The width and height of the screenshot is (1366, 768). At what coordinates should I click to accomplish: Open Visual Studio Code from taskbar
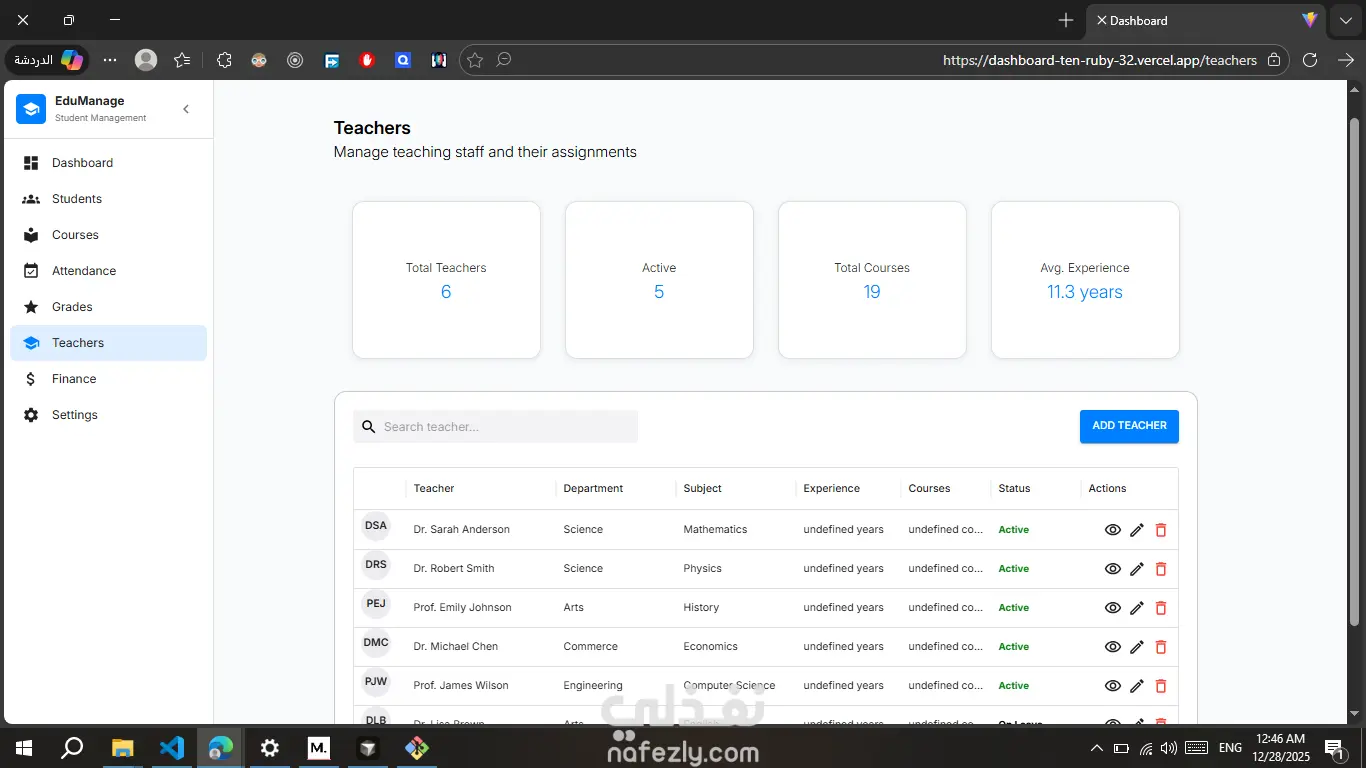pos(171,747)
